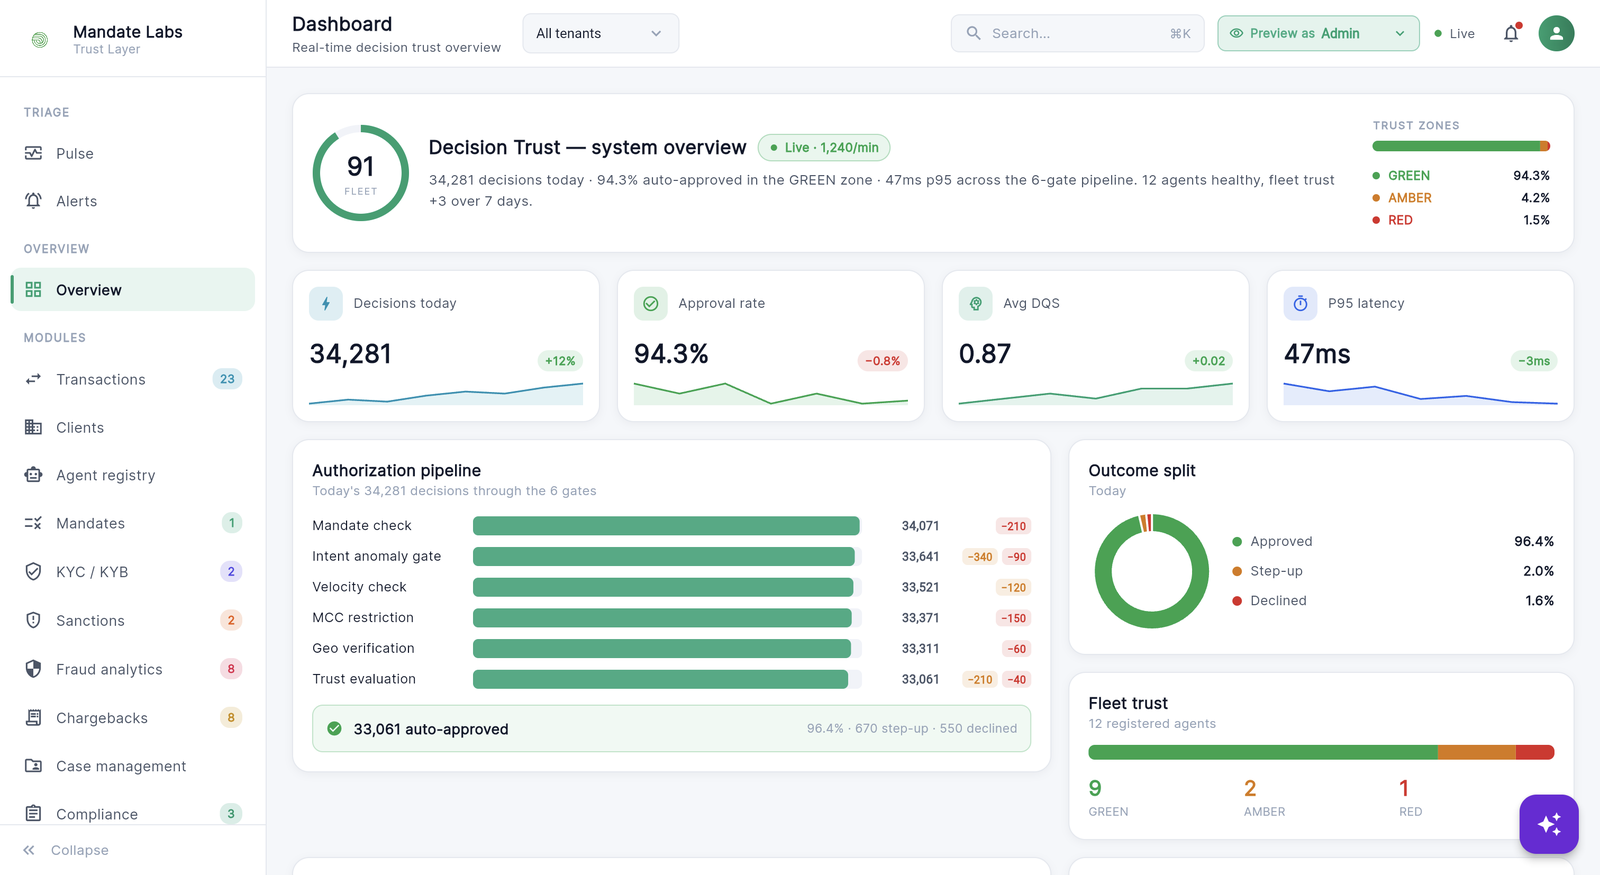Click the Avg DQS badge icon
The image size is (1600, 875).
pyautogui.click(x=976, y=304)
